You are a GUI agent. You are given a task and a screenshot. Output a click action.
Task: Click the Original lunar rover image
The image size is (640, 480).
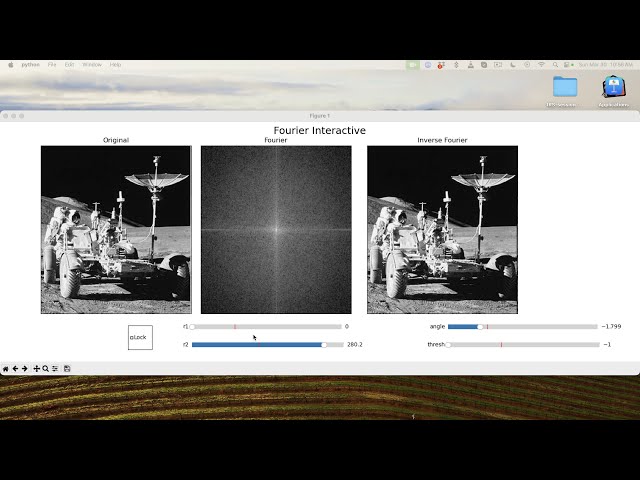pyautogui.click(x=116, y=229)
